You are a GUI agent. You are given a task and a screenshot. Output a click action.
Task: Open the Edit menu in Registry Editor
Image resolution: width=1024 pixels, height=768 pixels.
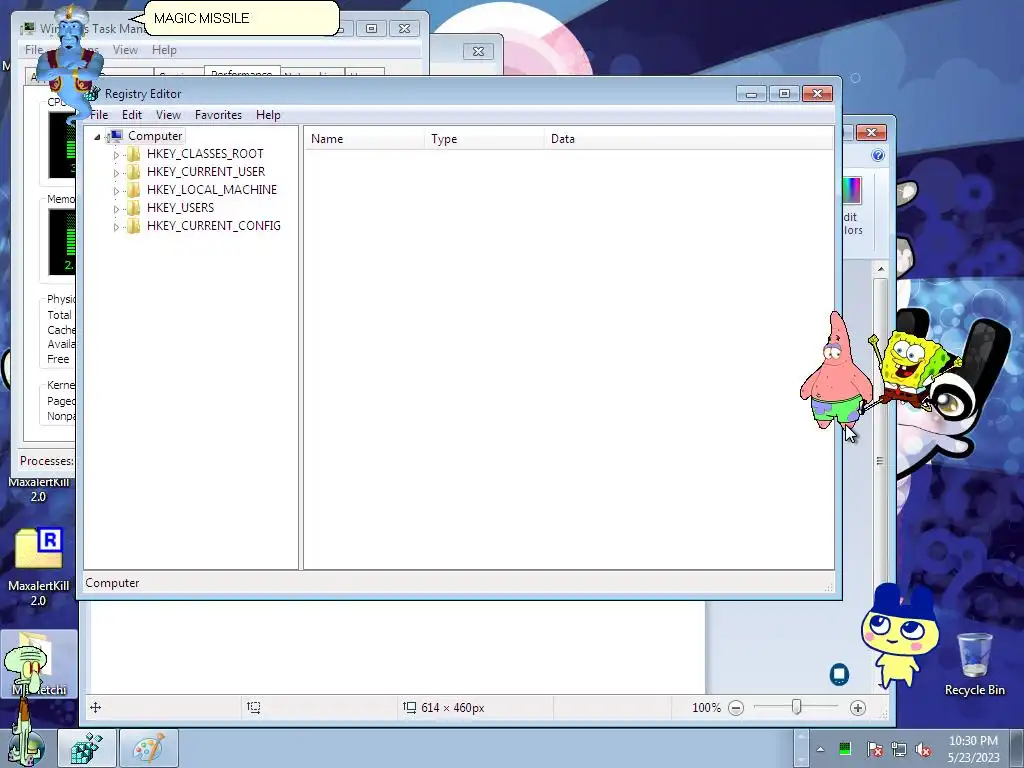tap(132, 115)
